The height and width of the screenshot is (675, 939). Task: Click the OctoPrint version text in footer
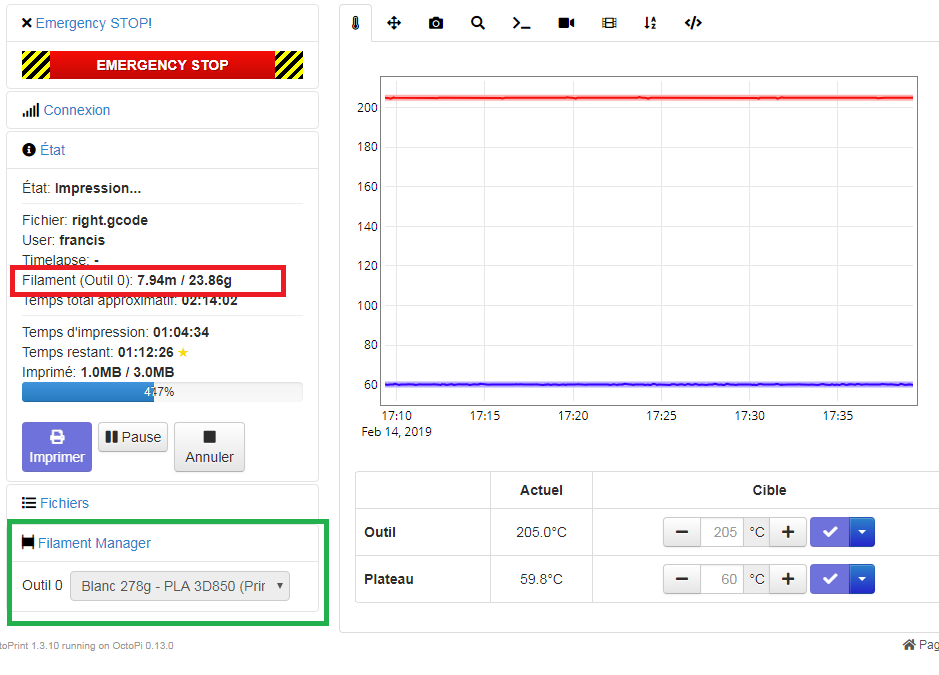coord(86,646)
